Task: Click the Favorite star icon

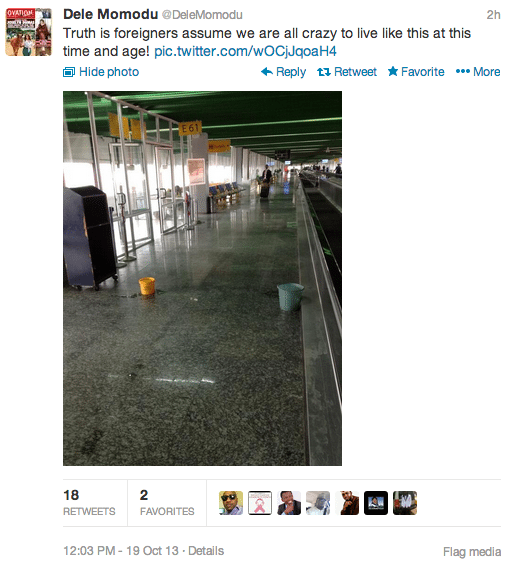Action: tap(393, 71)
